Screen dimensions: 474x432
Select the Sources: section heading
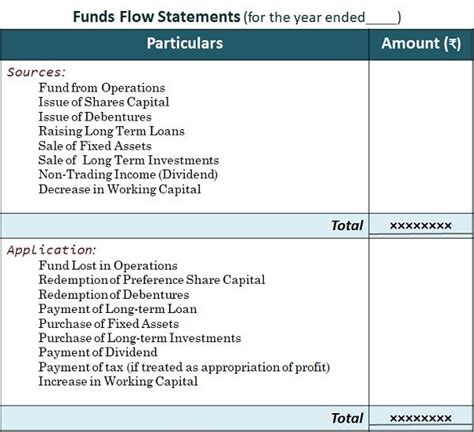pyautogui.click(x=36, y=72)
